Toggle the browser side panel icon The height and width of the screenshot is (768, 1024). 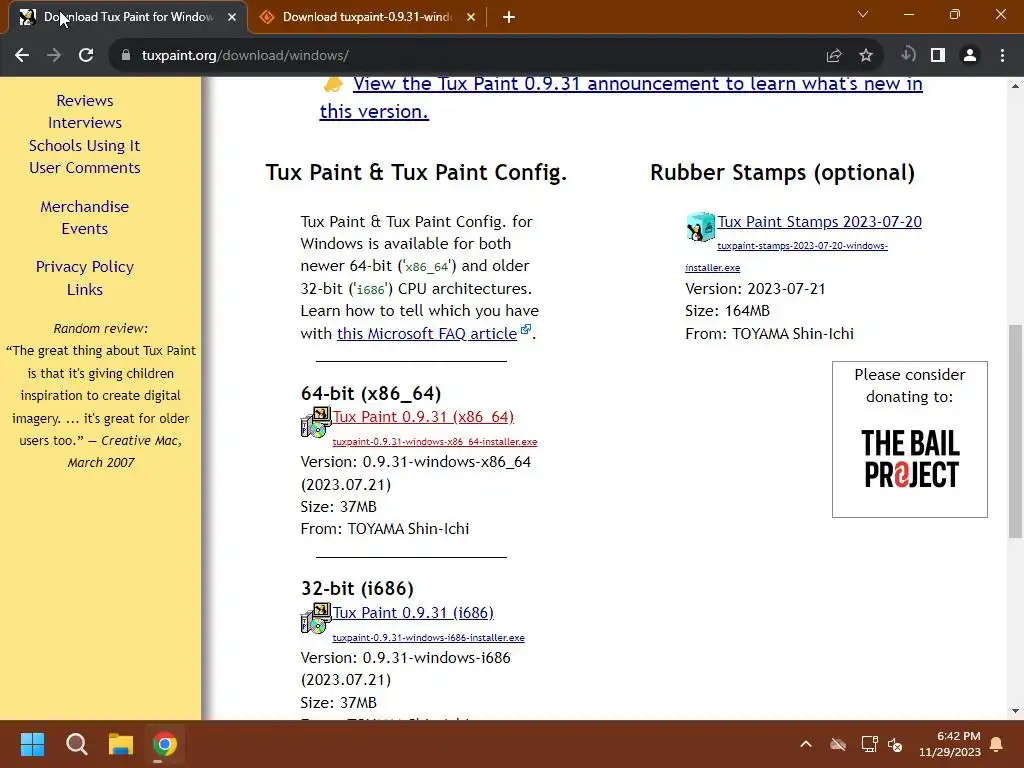click(x=938, y=56)
